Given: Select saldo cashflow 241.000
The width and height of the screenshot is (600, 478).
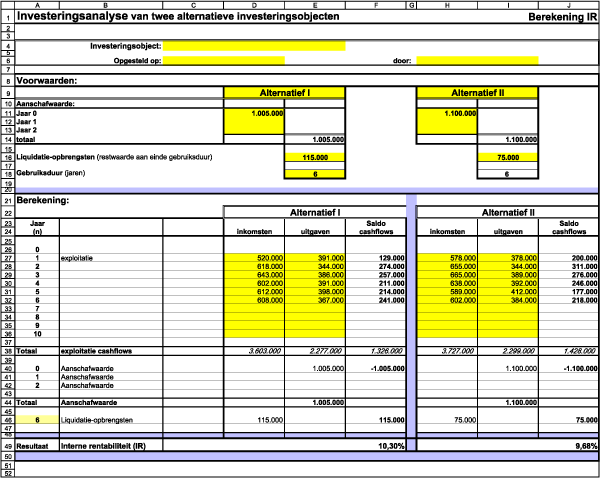Looking at the screenshot, I should [x=376, y=300].
